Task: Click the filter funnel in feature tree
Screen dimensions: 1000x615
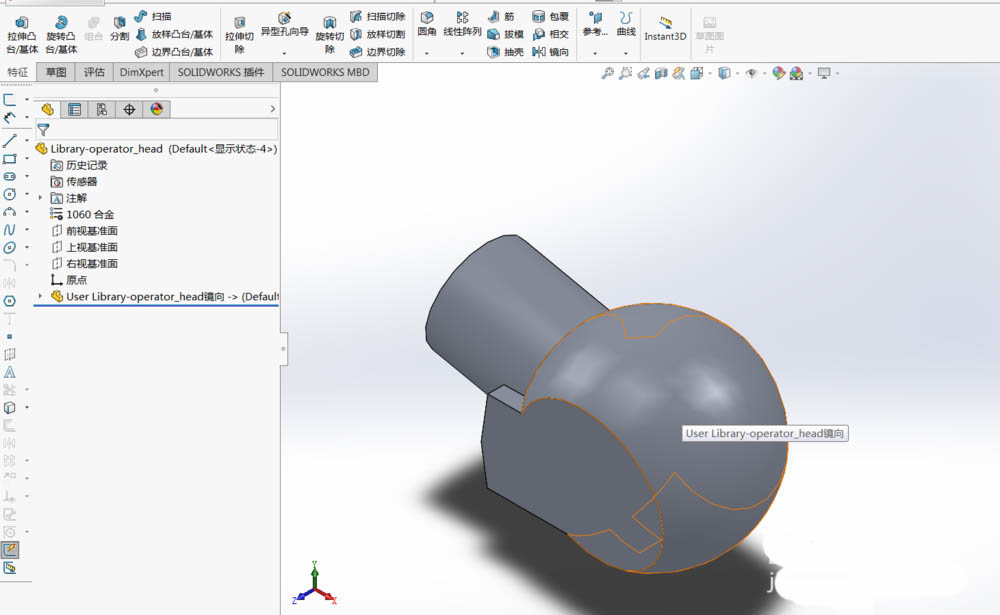Action: [43, 130]
